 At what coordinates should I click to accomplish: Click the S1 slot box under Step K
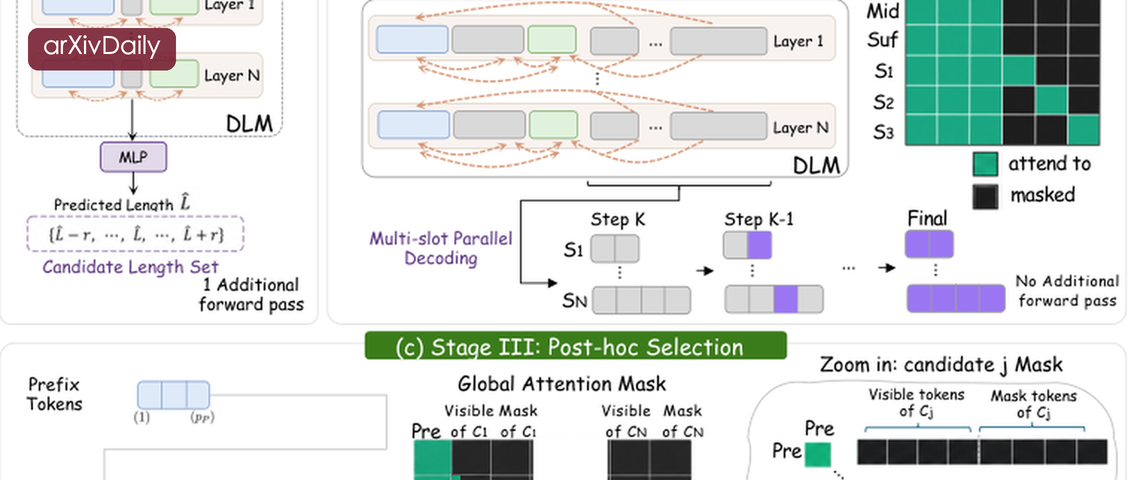coord(614,248)
